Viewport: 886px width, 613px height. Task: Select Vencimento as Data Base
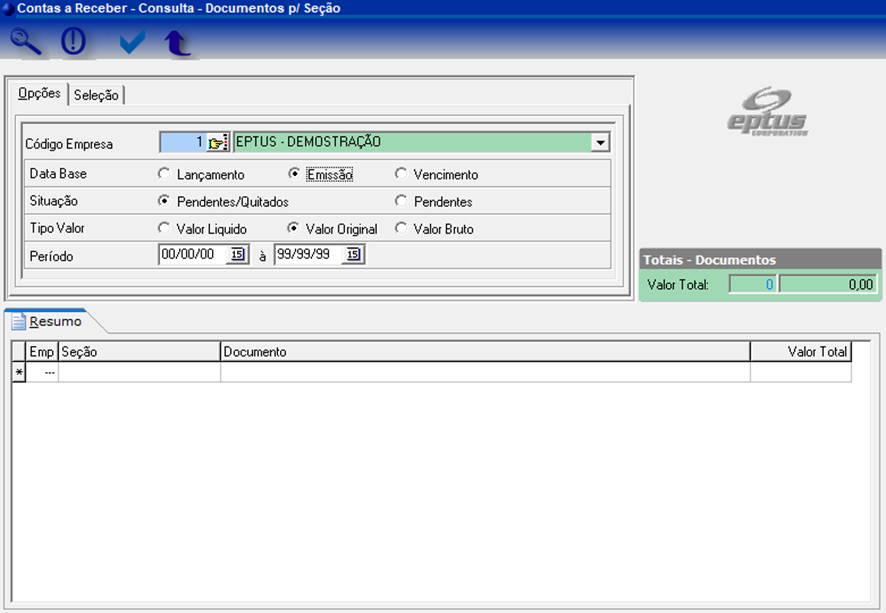401,174
